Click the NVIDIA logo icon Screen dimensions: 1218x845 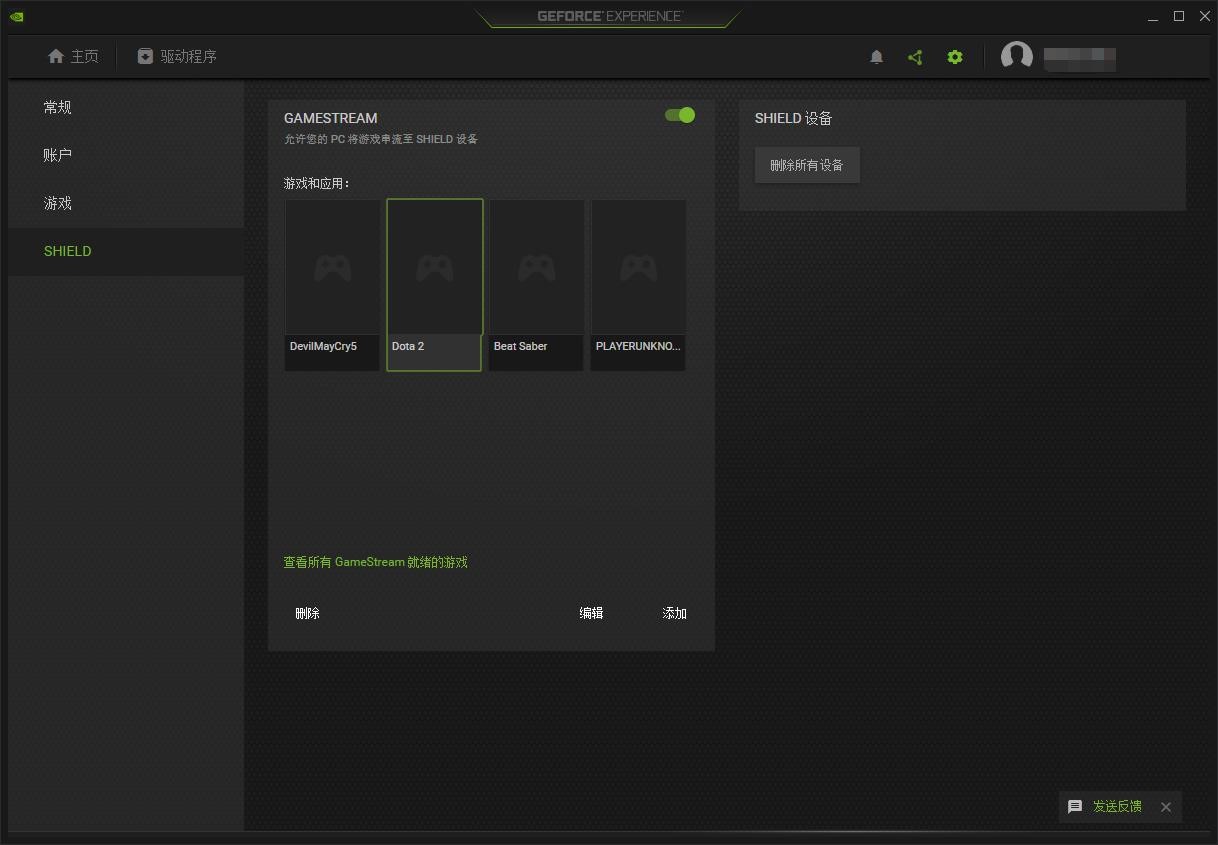17,16
